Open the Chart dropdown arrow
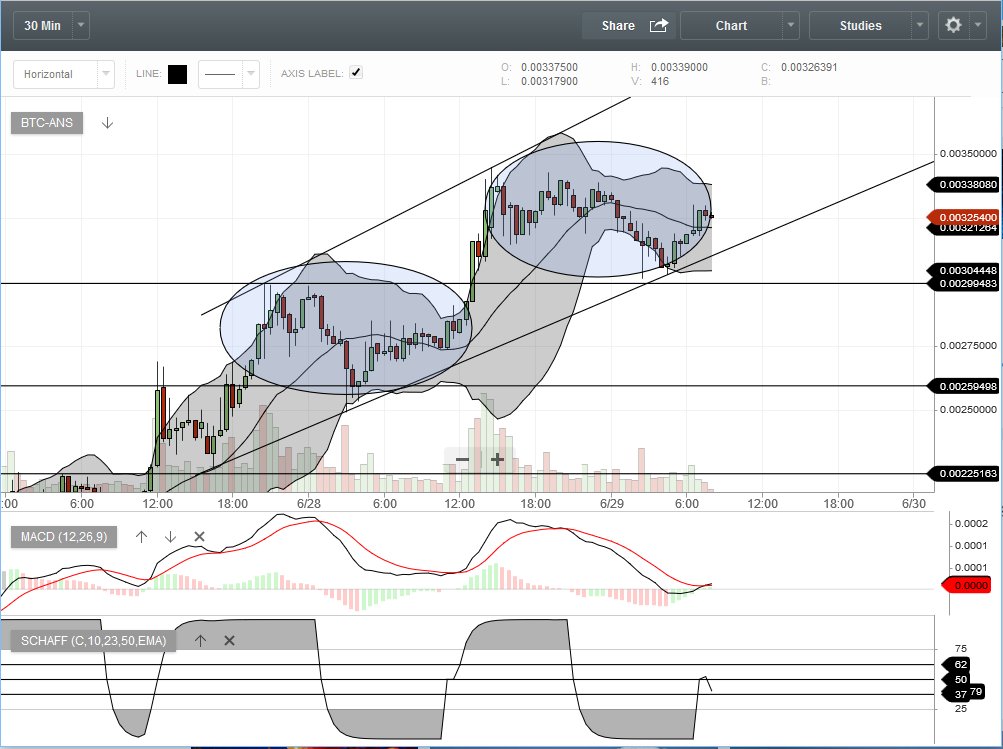 [791, 26]
